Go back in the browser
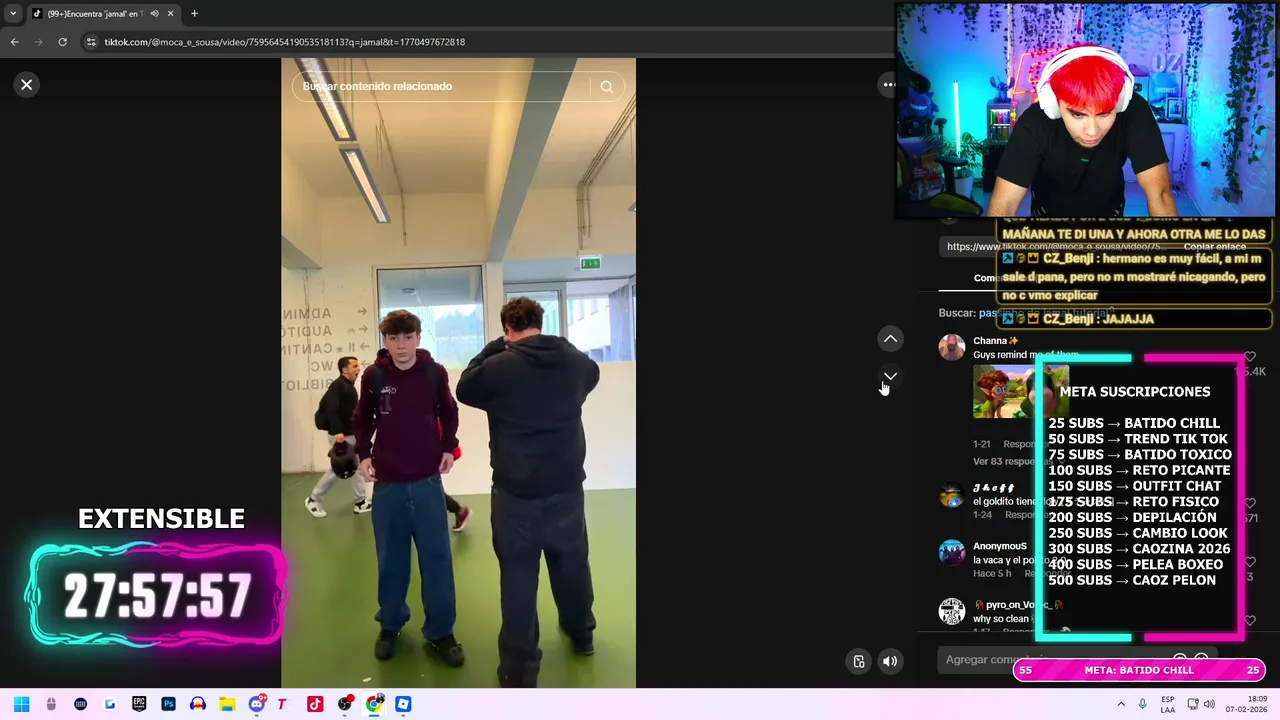 (14, 42)
